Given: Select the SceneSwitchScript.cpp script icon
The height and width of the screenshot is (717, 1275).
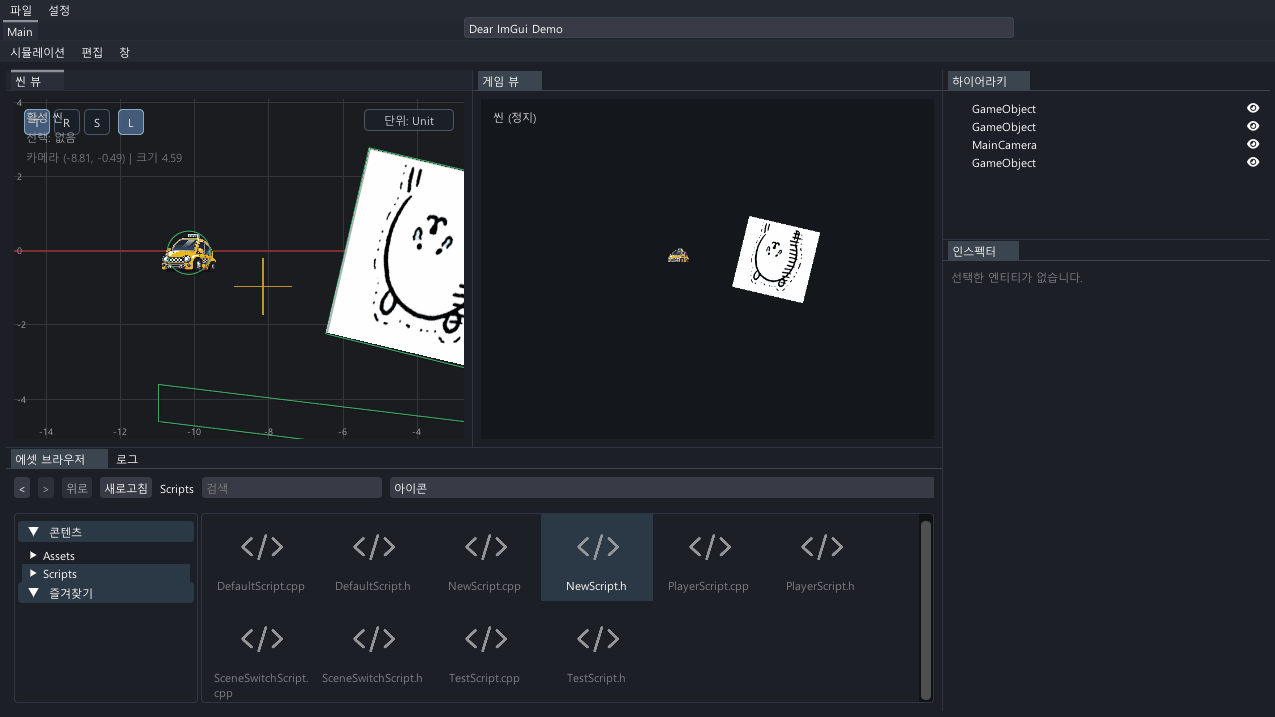Looking at the screenshot, I should [x=261, y=639].
